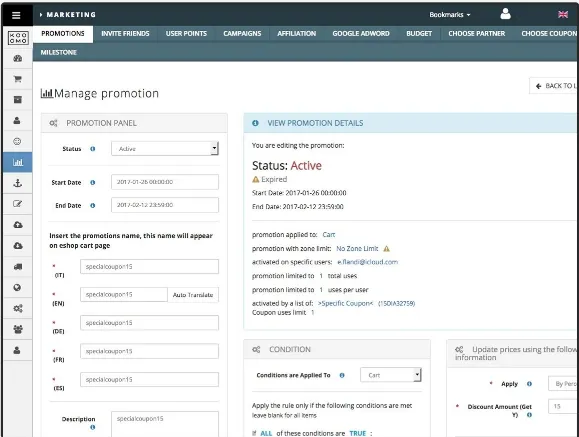
Task: Open the truck shipping sidebar icon
Action: click(17, 267)
